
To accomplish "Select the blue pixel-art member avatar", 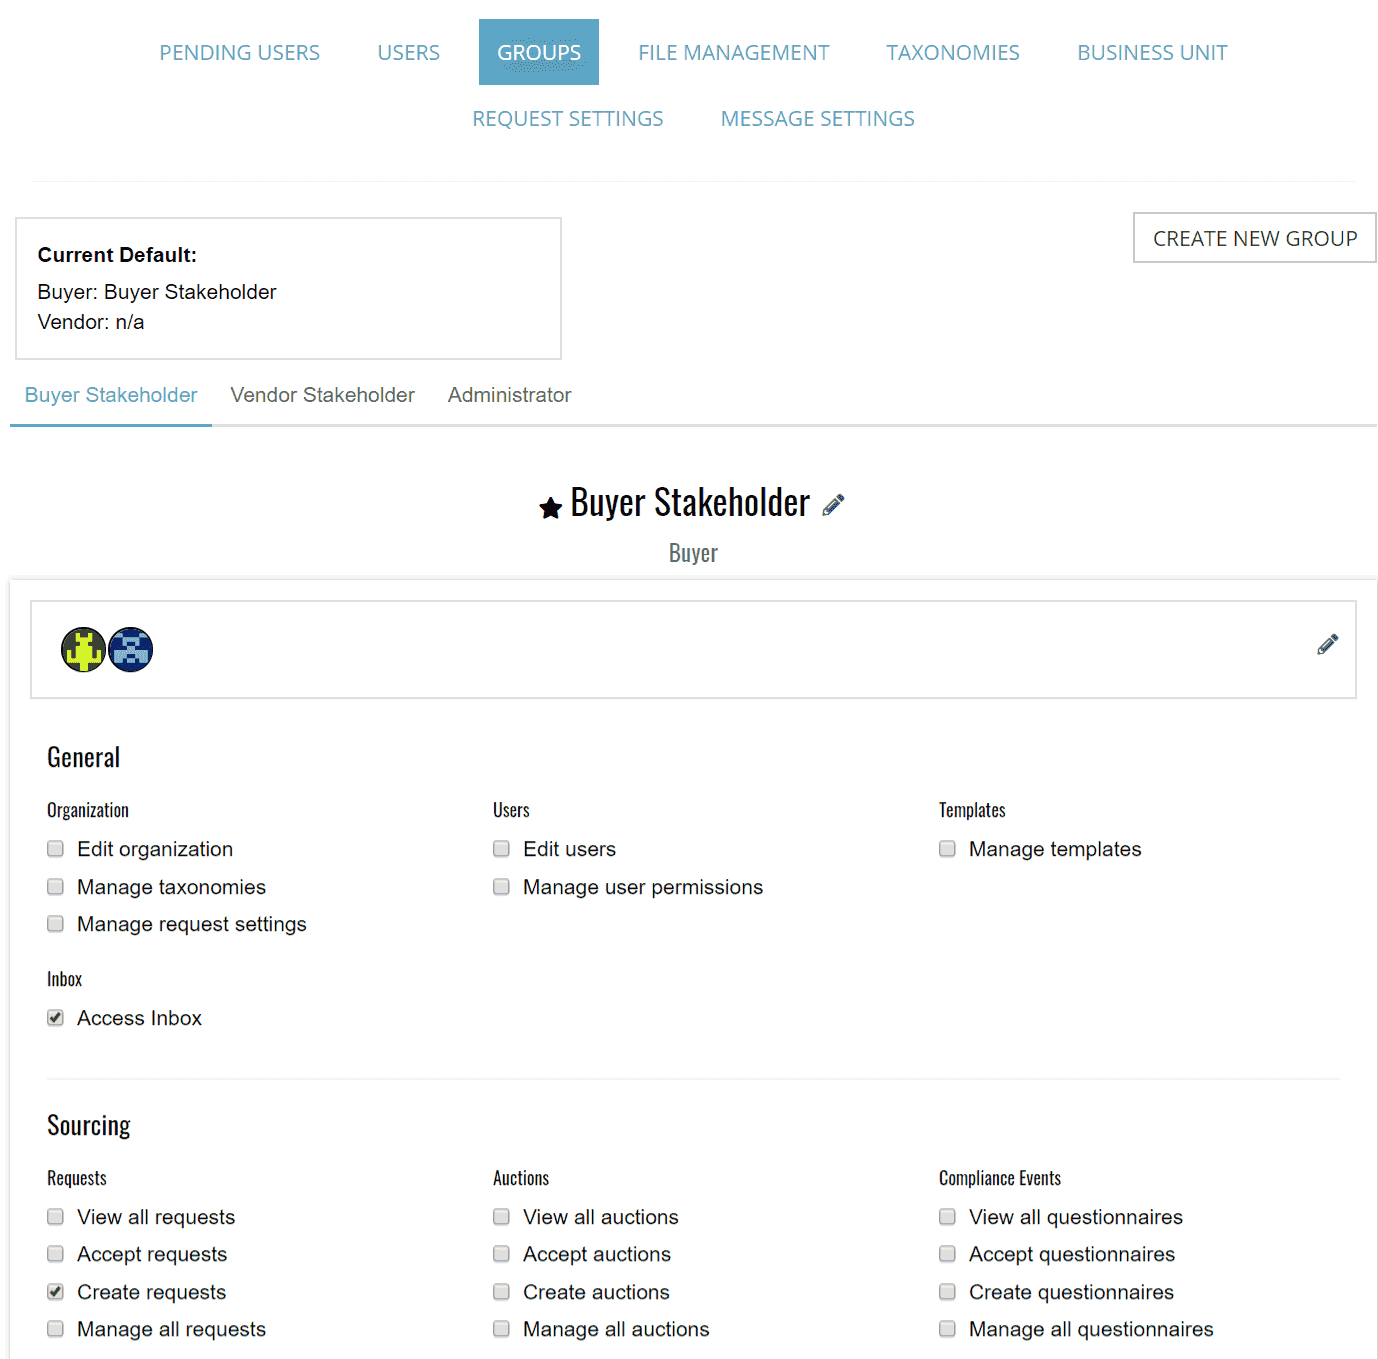I will point(130,650).
